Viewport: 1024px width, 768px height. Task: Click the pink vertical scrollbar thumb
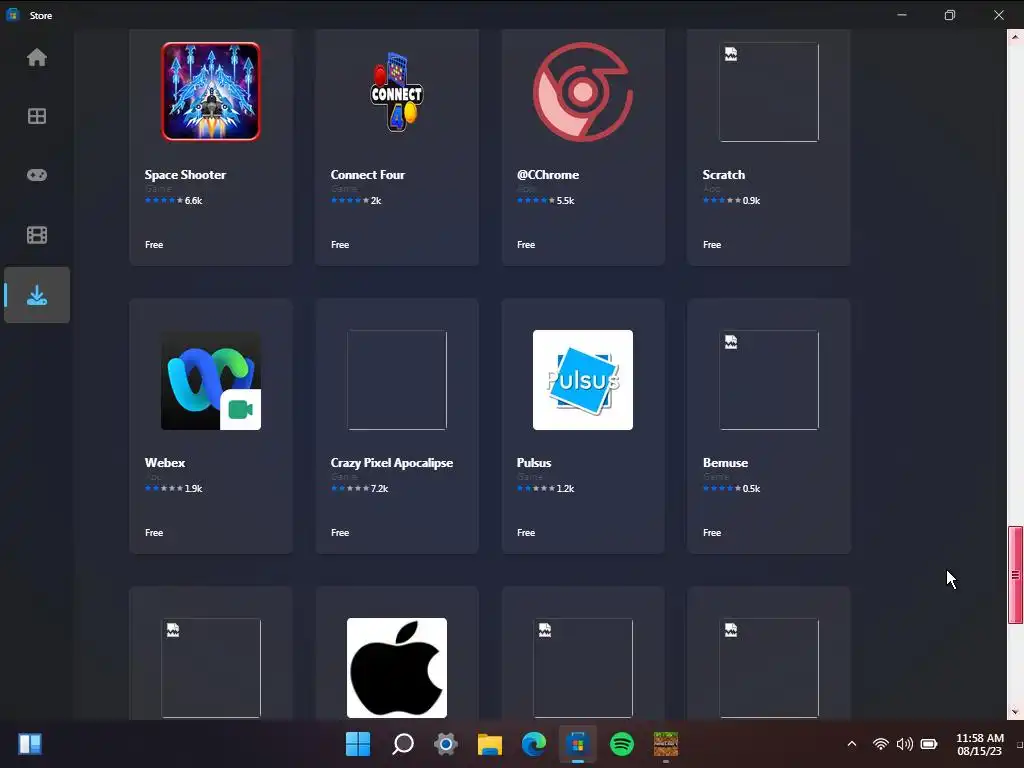coord(1016,575)
